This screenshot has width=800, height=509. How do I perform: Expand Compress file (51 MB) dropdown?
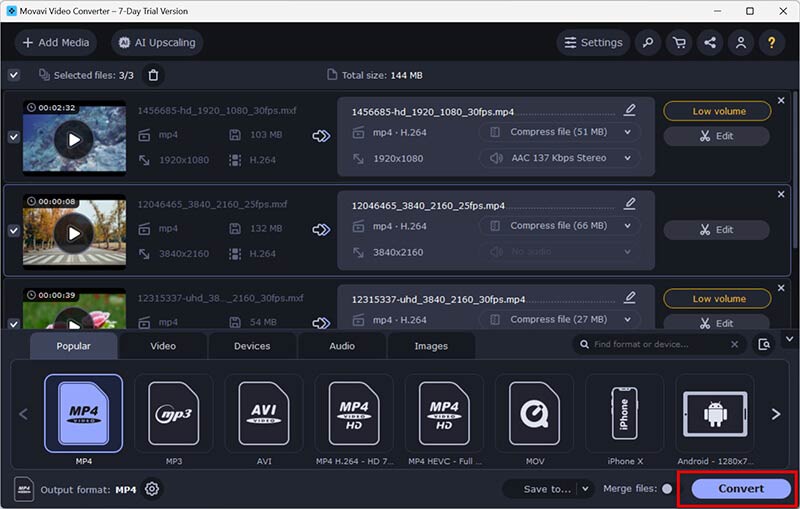point(628,132)
